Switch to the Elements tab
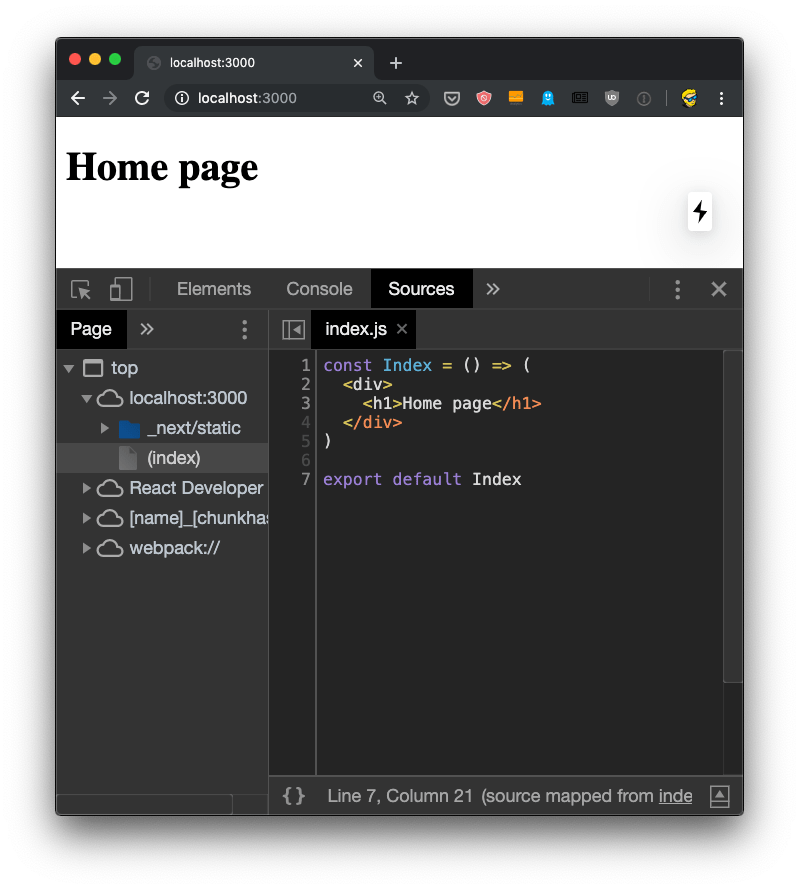The image size is (799, 889). 213,289
